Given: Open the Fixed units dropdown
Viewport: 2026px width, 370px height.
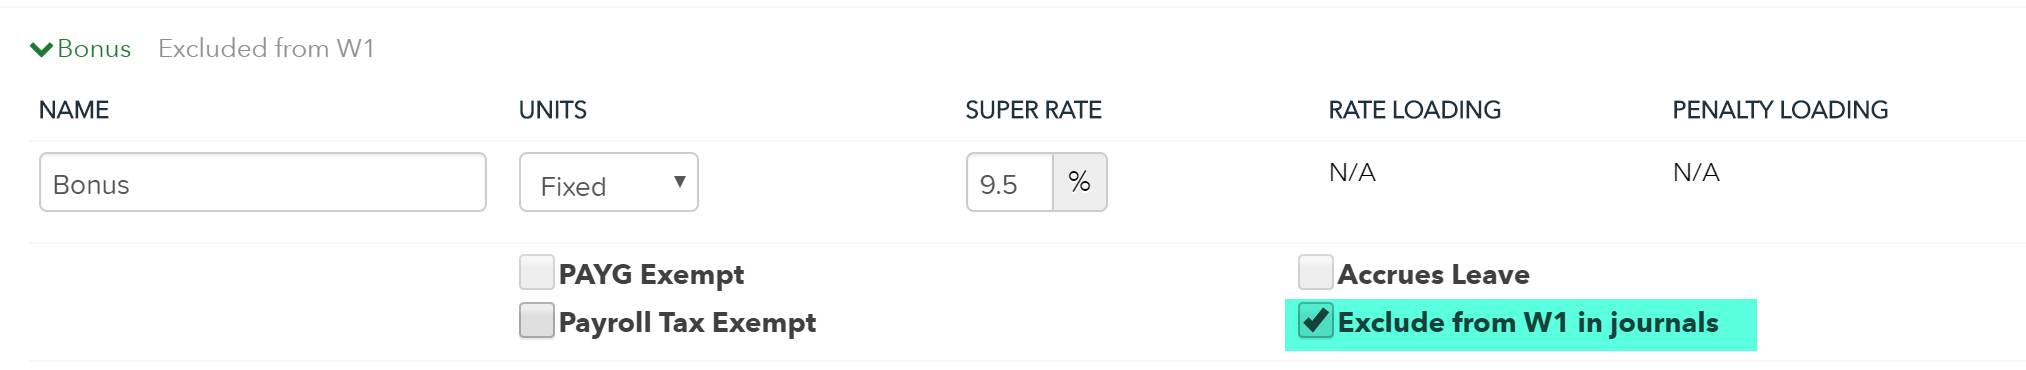Looking at the screenshot, I should (x=609, y=182).
